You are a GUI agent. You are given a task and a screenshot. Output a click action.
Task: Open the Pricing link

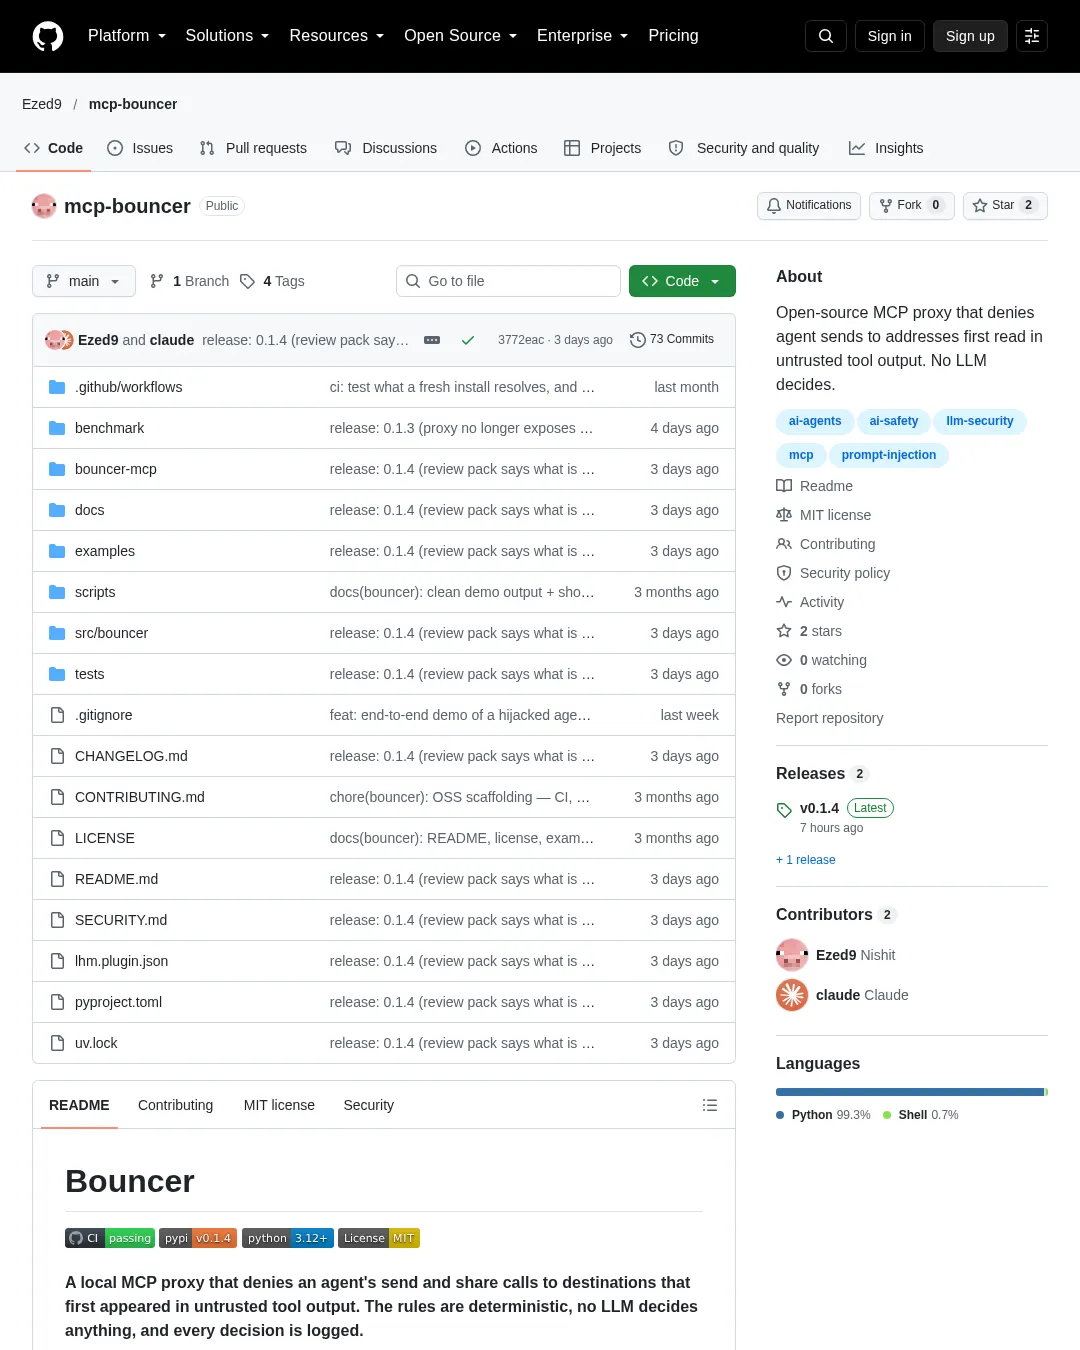tap(673, 36)
